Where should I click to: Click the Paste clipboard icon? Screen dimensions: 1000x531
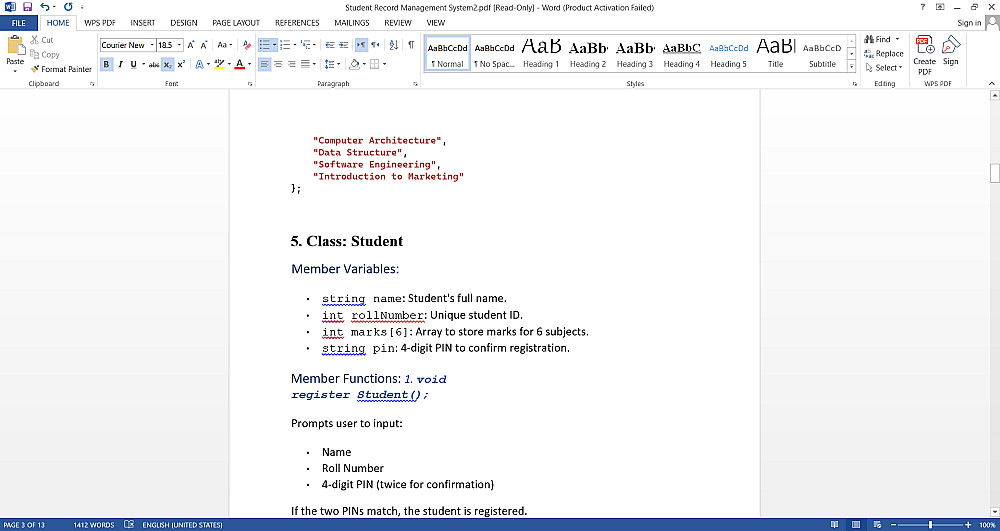pyautogui.click(x=15, y=47)
